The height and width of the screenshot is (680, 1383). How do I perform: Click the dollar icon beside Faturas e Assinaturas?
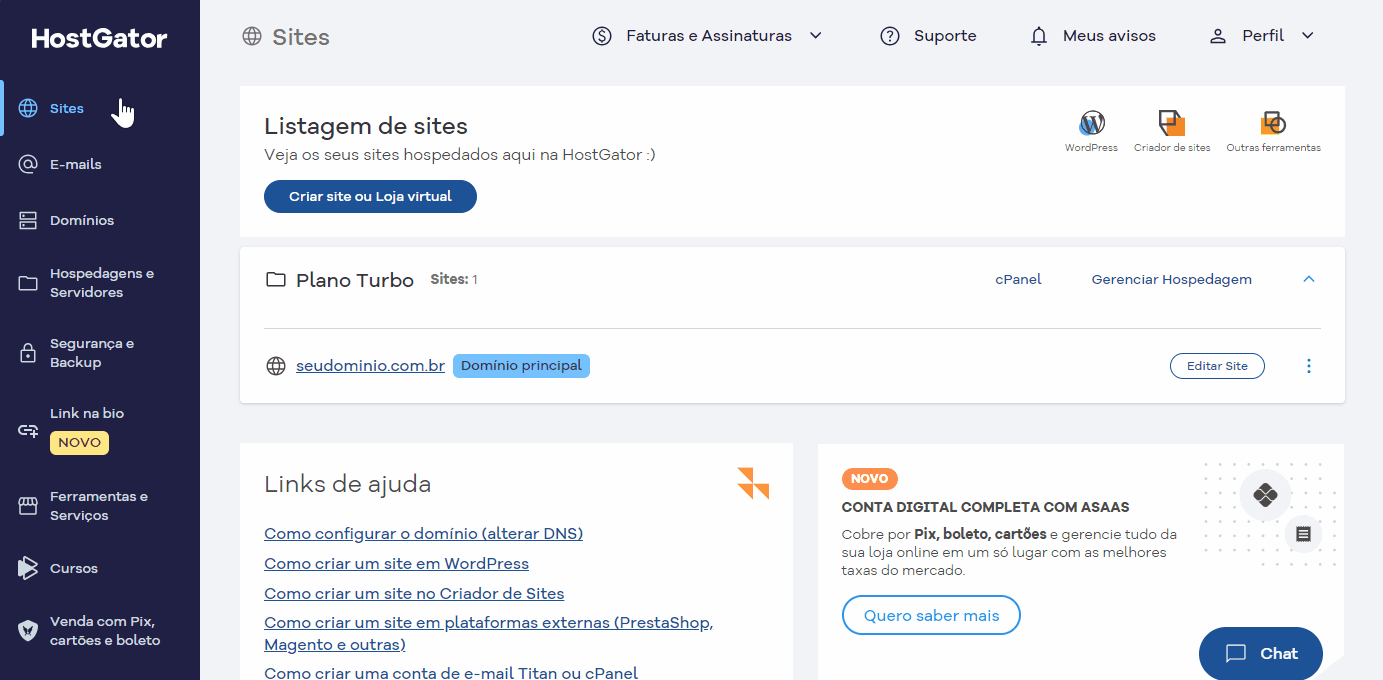[x=602, y=36]
